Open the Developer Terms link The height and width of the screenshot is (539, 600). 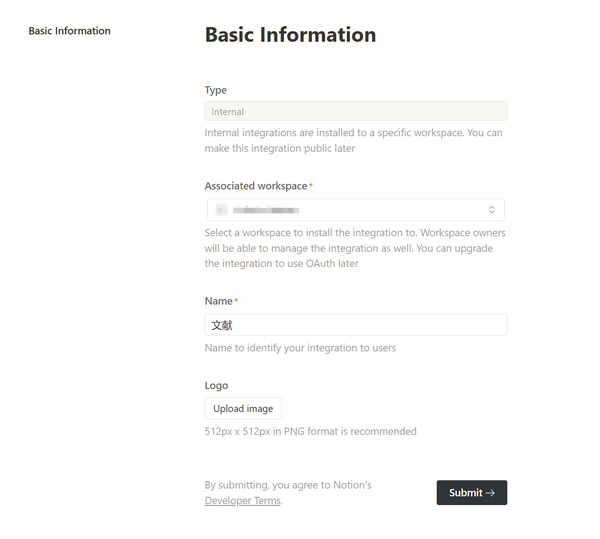[x=243, y=501]
